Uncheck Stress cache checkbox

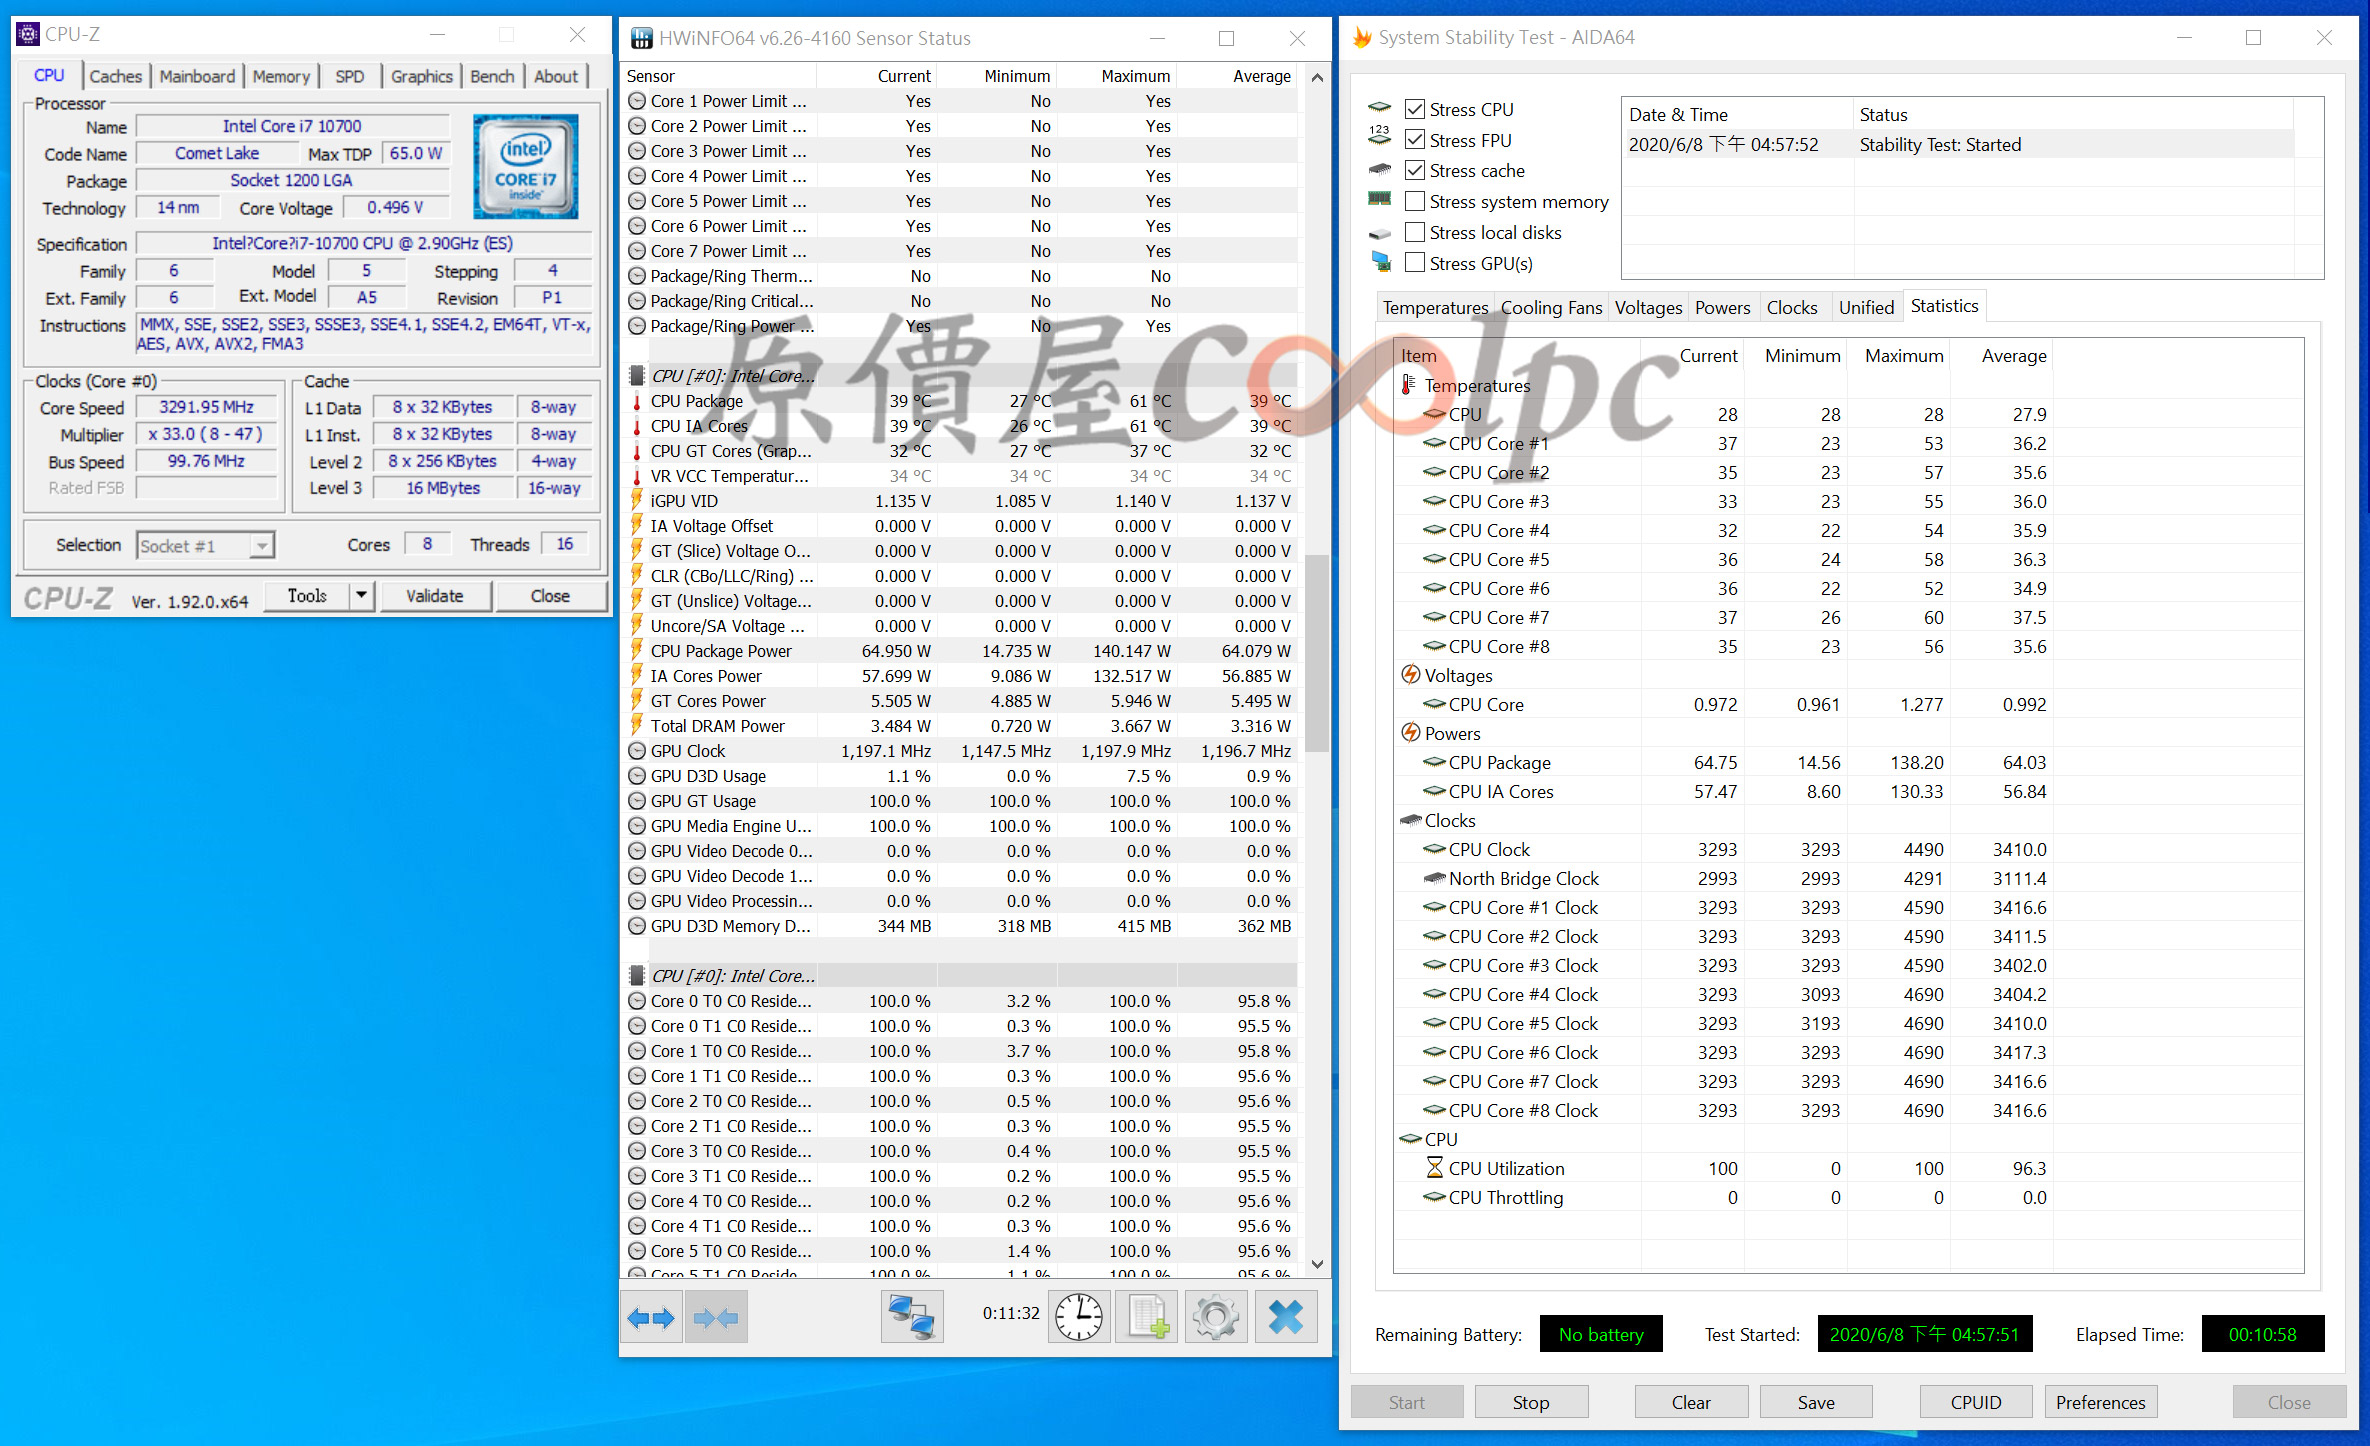click(1415, 170)
